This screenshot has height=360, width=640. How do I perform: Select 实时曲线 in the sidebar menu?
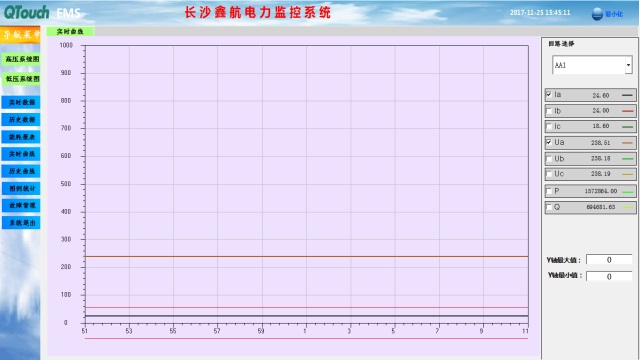coord(21,154)
